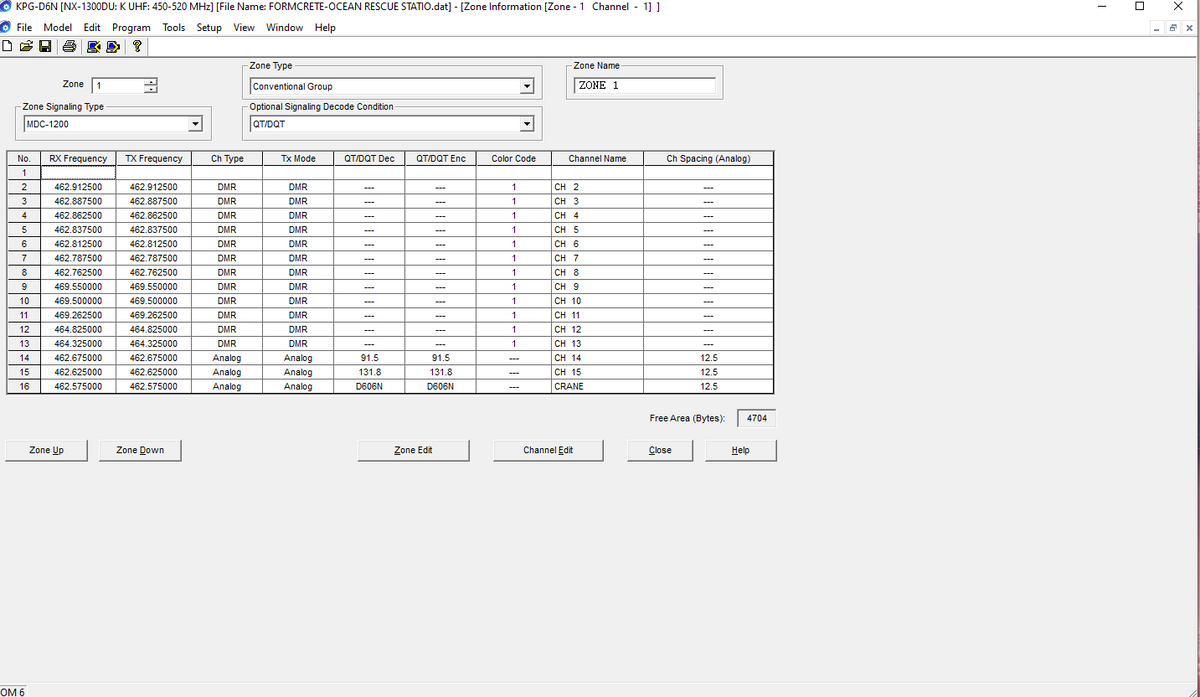Click the Channel Edit button
1200x697 pixels.
[548, 450]
